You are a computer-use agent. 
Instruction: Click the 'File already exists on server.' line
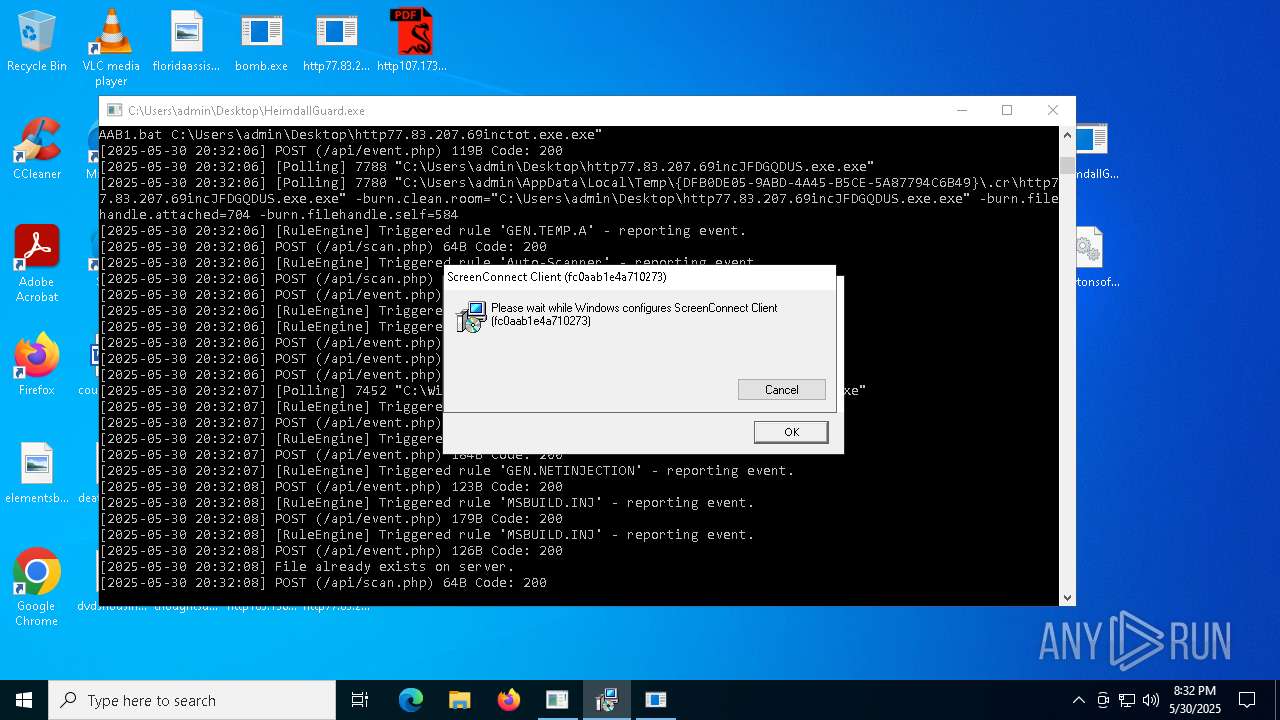307,567
